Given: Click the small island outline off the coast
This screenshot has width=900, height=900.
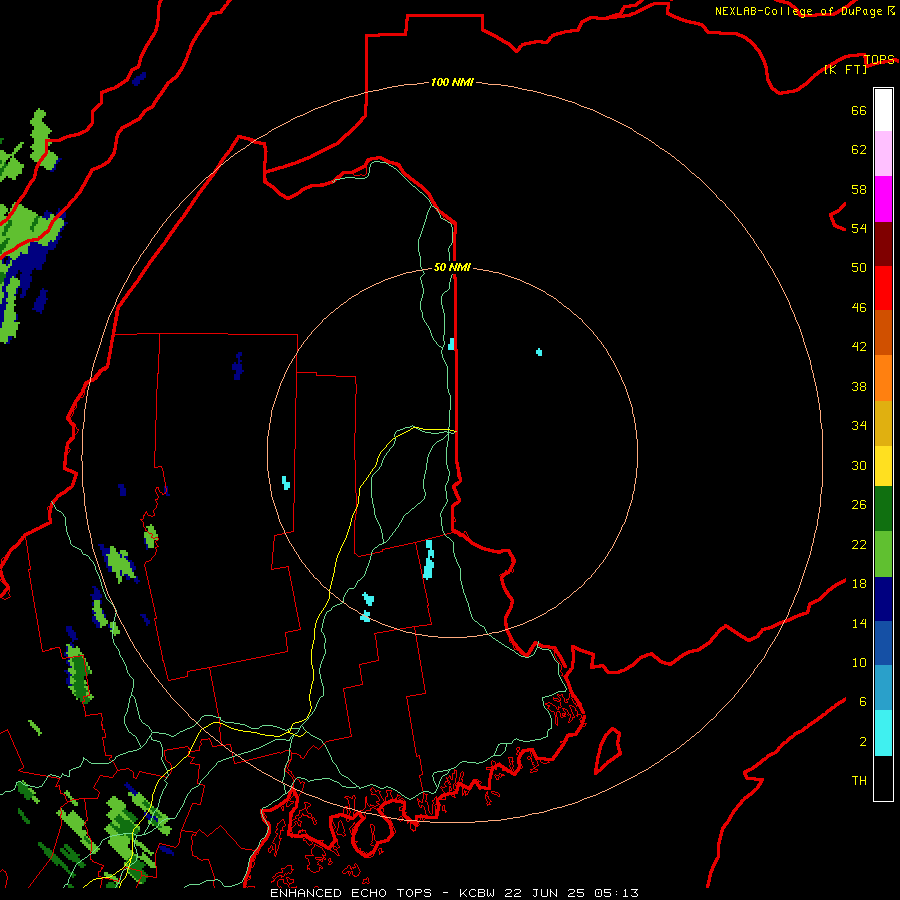Looking at the screenshot, I should point(608,751).
